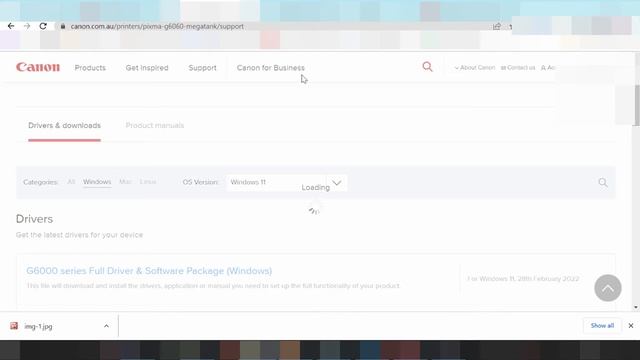Screen dimensions: 640x360
Task: Click the address bar padlock icon
Action: pyautogui.click(x=63, y=26)
